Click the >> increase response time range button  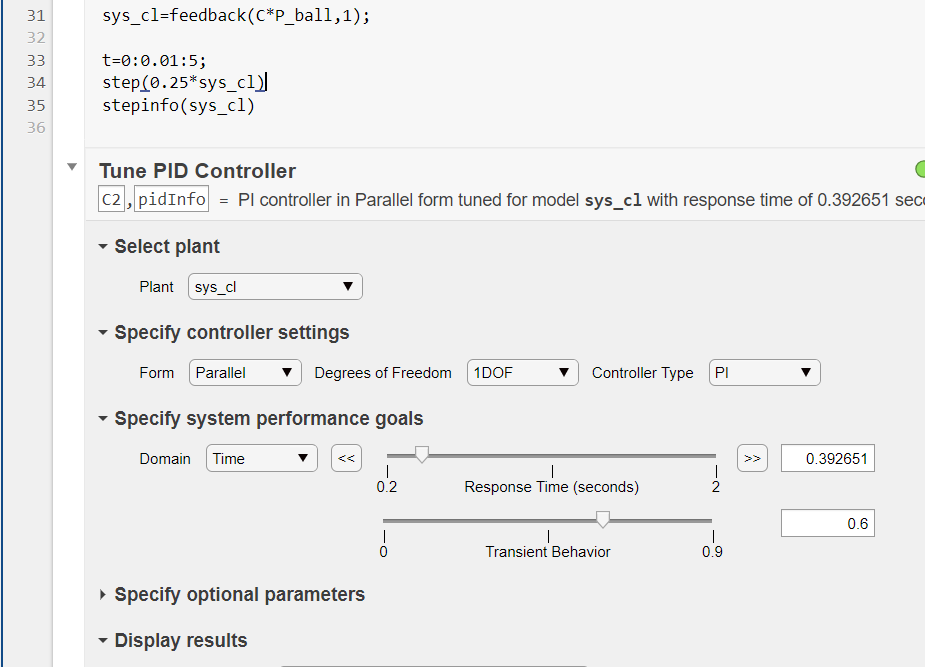(x=752, y=458)
